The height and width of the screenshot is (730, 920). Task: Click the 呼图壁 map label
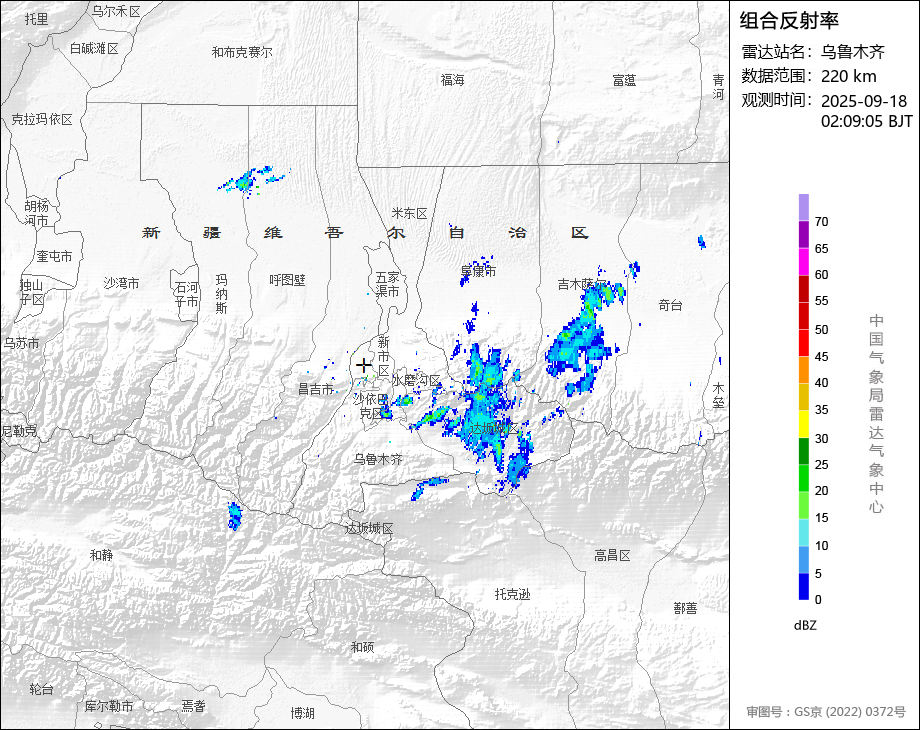pyautogui.click(x=288, y=280)
